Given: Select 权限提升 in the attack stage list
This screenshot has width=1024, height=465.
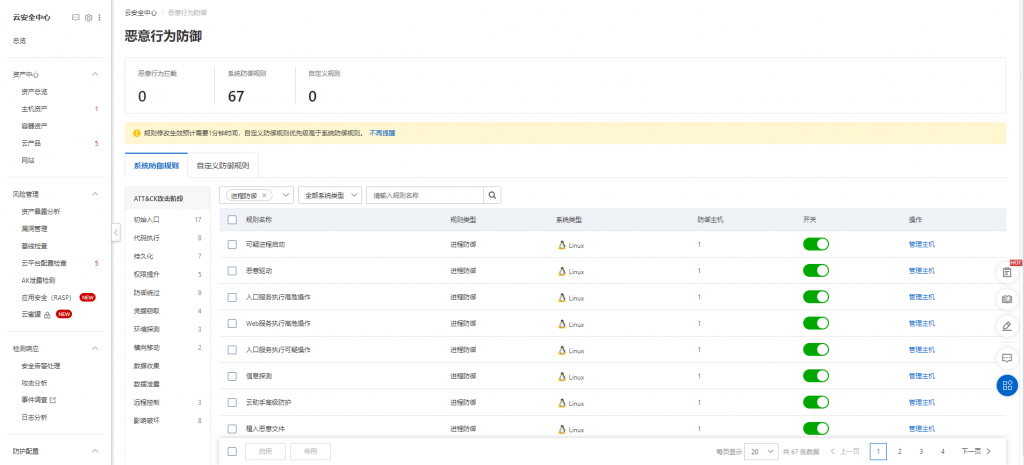Looking at the screenshot, I should pyautogui.click(x=147, y=274).
